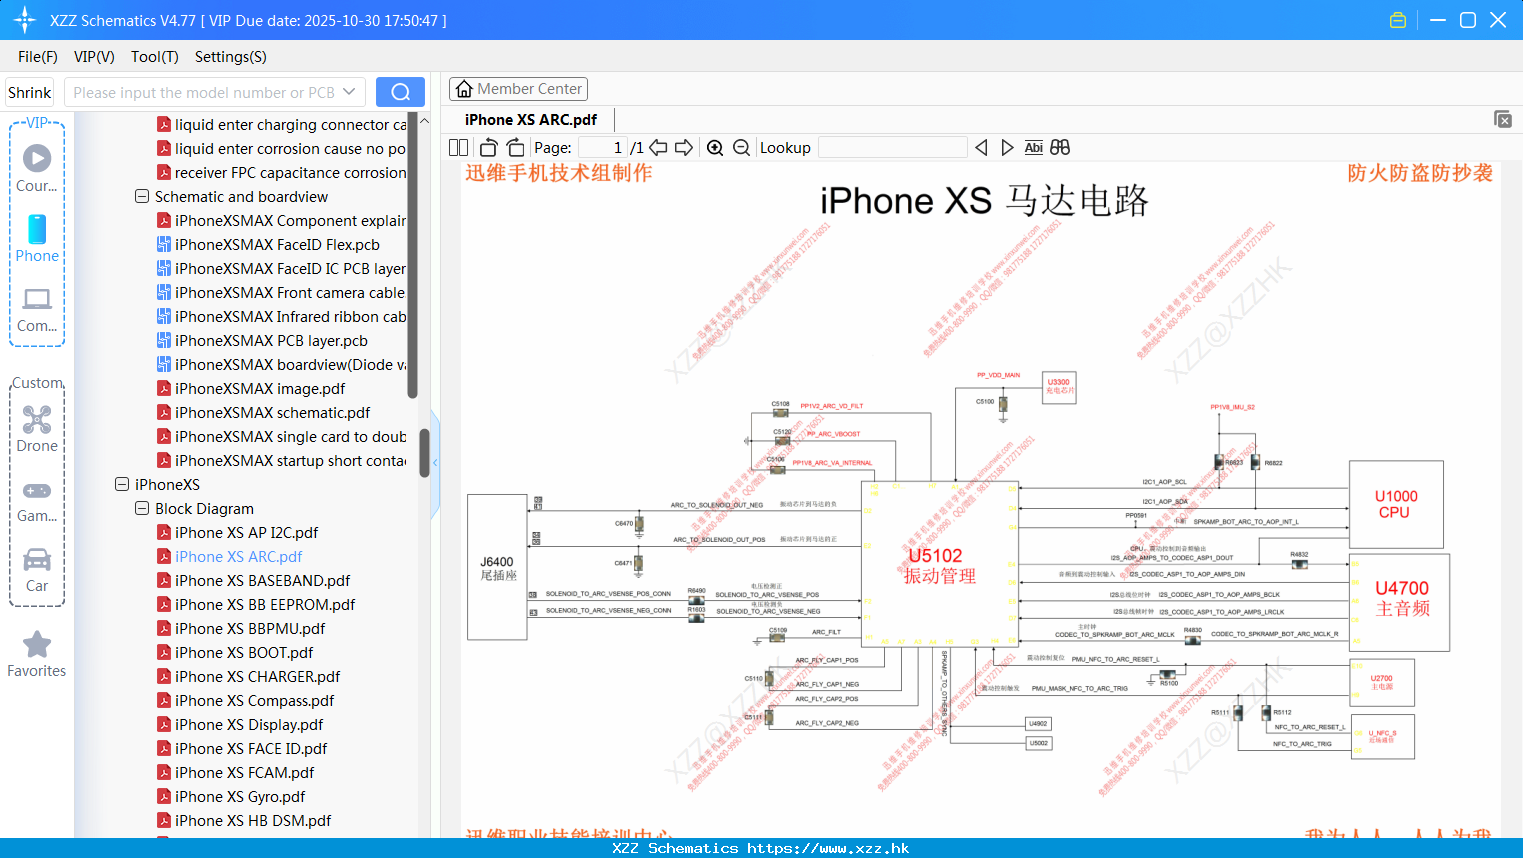Click the U1000 CPU block
The height and width of the screenshot is (858, 1523).
coord(1396,504)
